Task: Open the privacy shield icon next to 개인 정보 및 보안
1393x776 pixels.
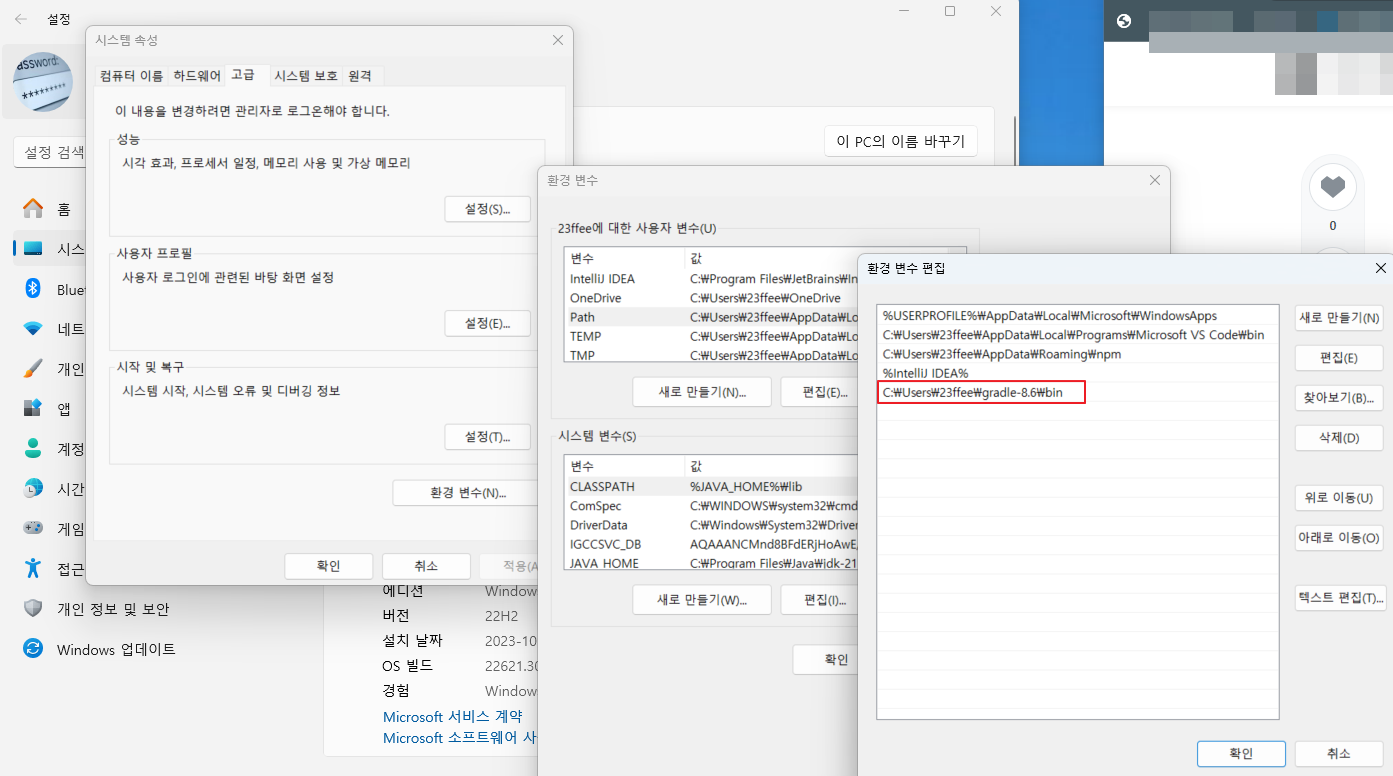Action: coord(33,608)
